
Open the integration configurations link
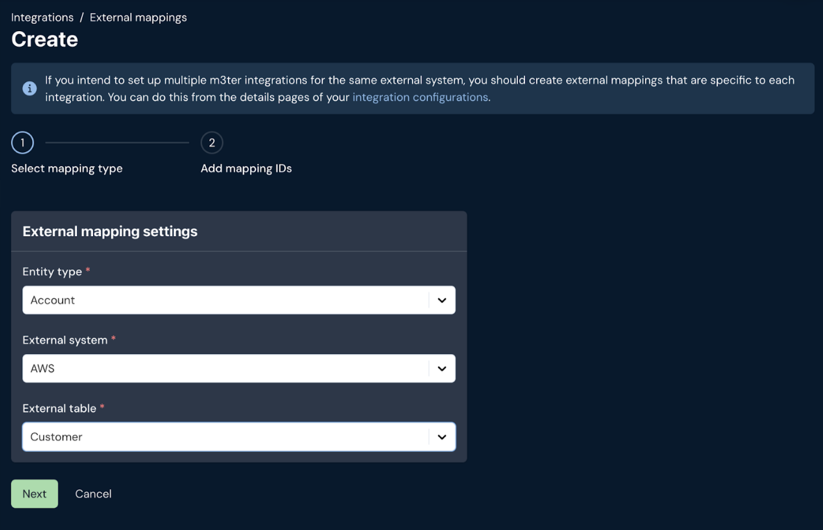tap(420, 97)
